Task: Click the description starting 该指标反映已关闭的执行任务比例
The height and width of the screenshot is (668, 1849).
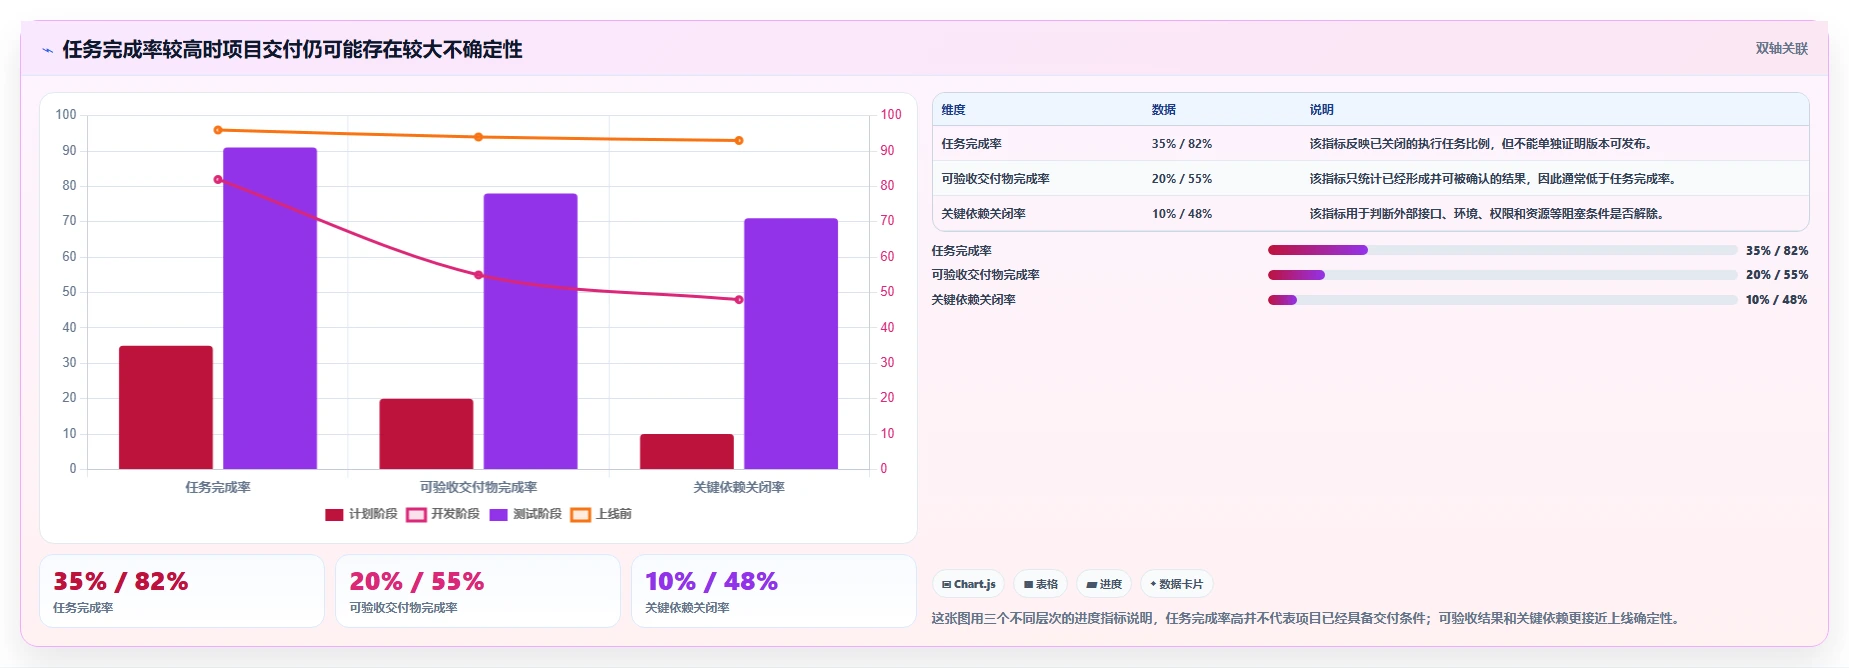Action: (x=1483, y=144)
